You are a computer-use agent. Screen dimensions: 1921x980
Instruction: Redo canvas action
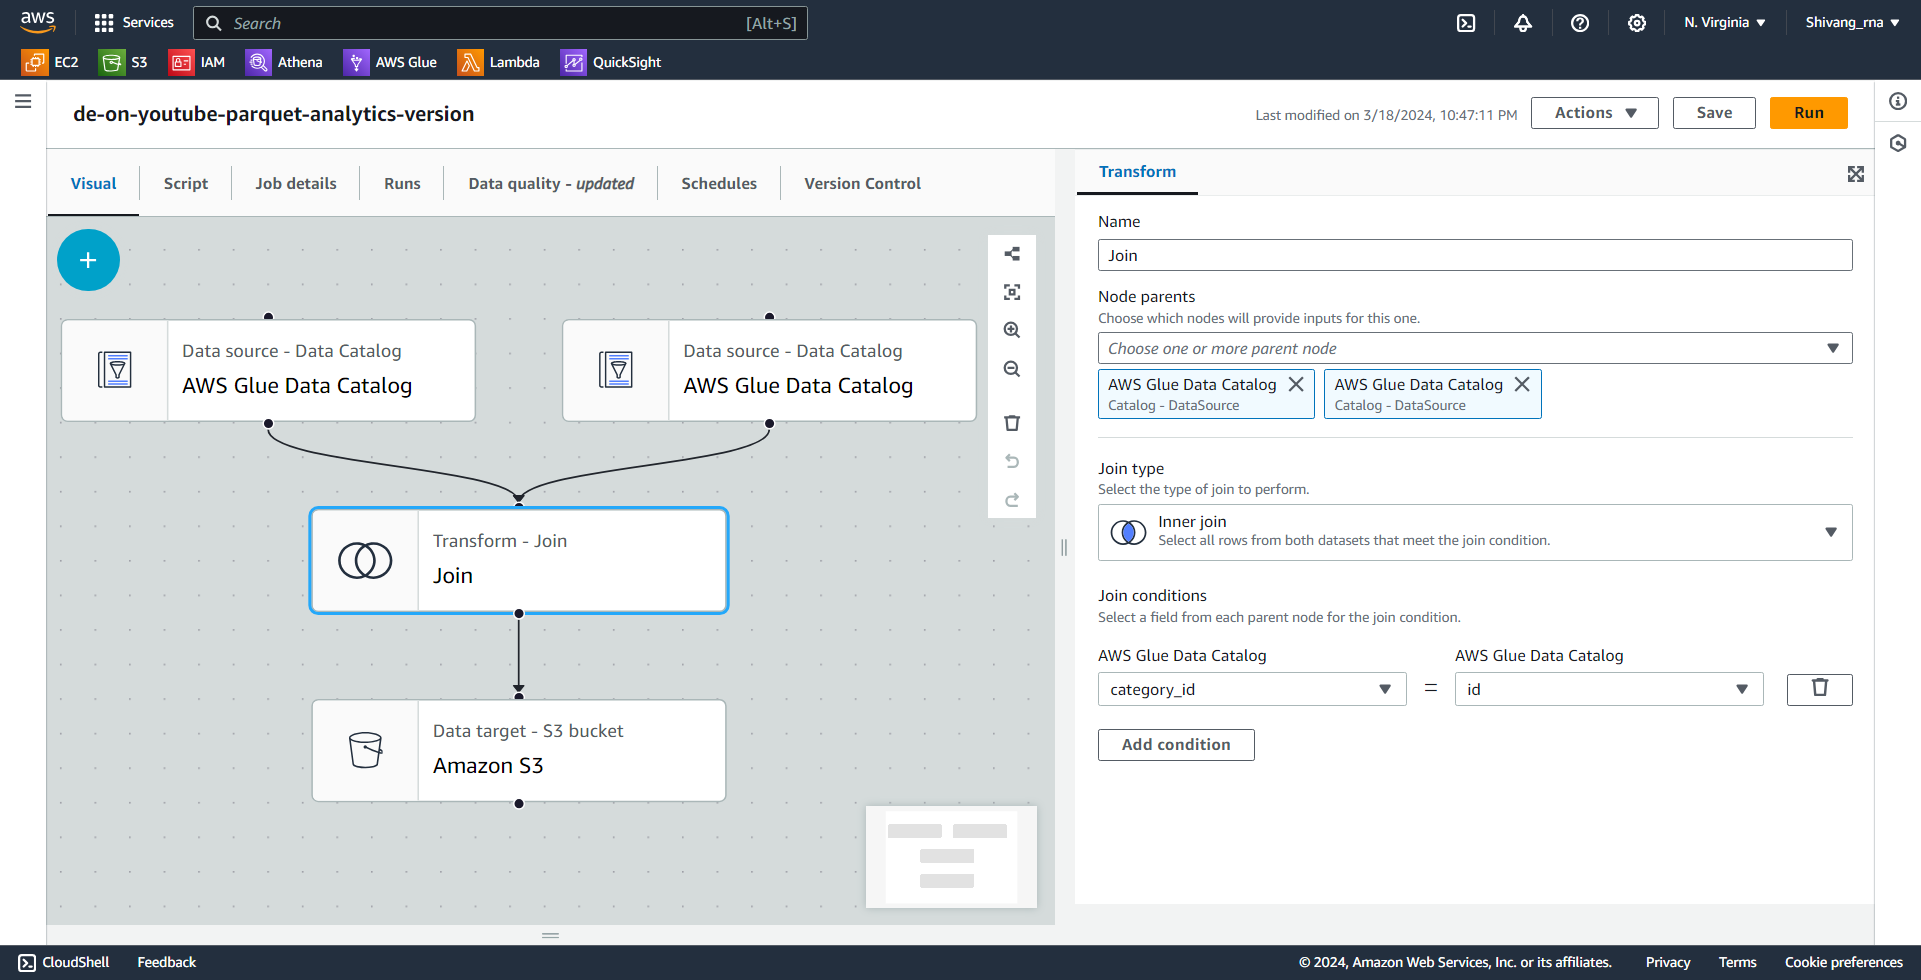click(1012, 500)
